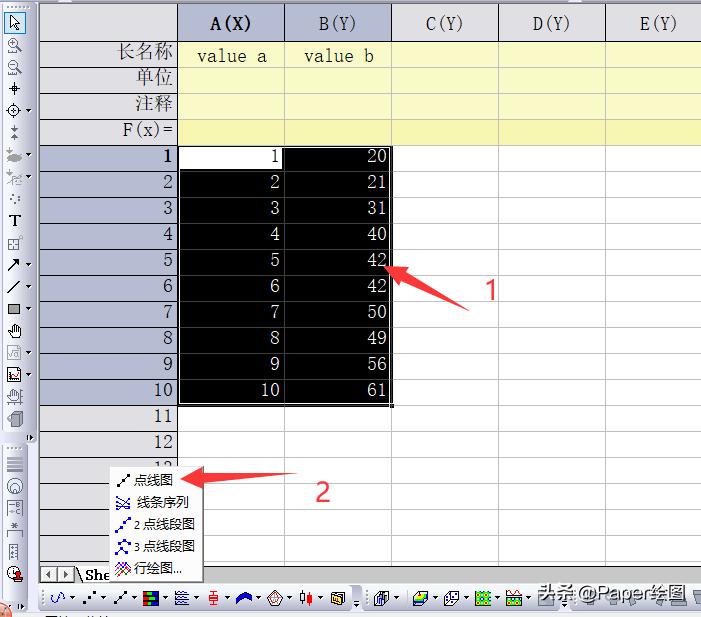The height and width of the screenshot is (617, 701).
Task: Click column header B(Y)
Action: point(338,23)
